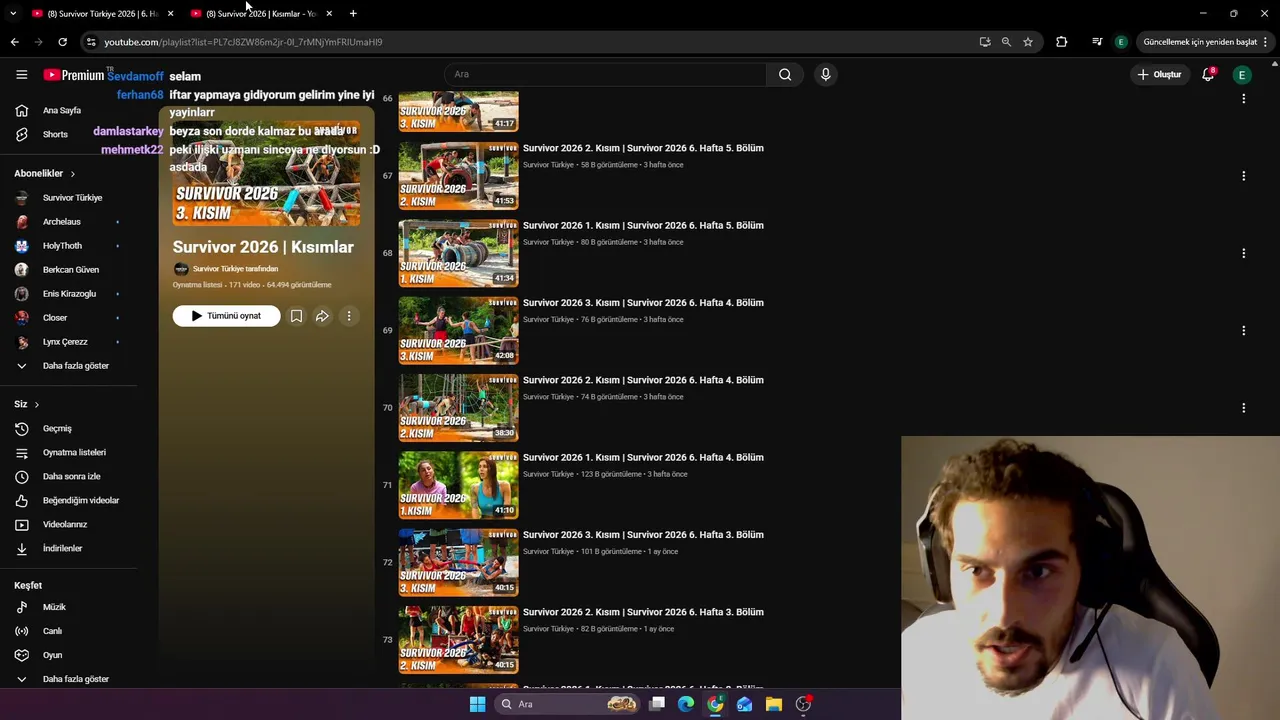Image resolution: width=1280 pixels, height=720 pixels.
Task: Go back with the browser arrow
Action: coord(14,42)
